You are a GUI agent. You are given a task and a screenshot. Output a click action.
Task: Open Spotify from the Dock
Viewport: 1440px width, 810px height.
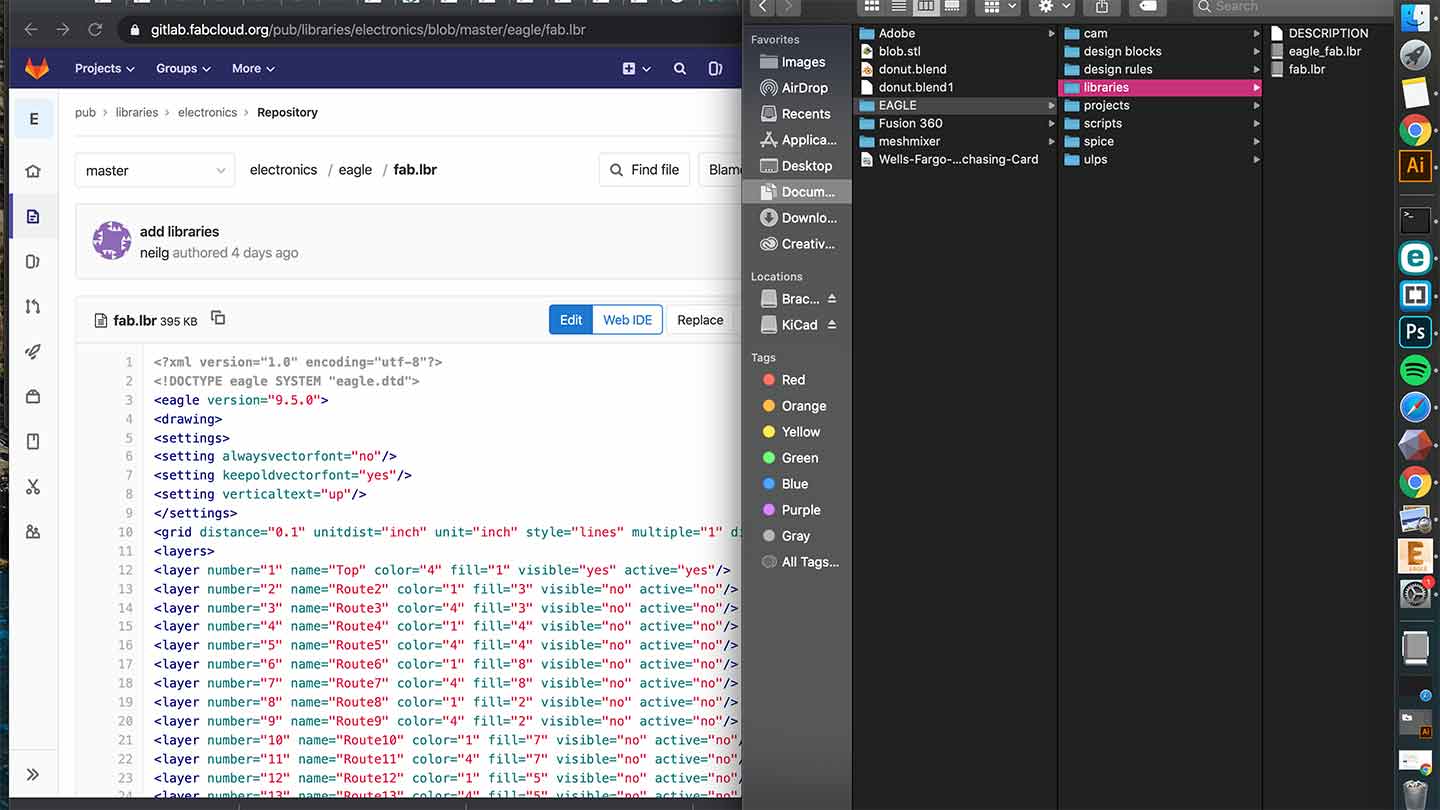pos(1415,370)
